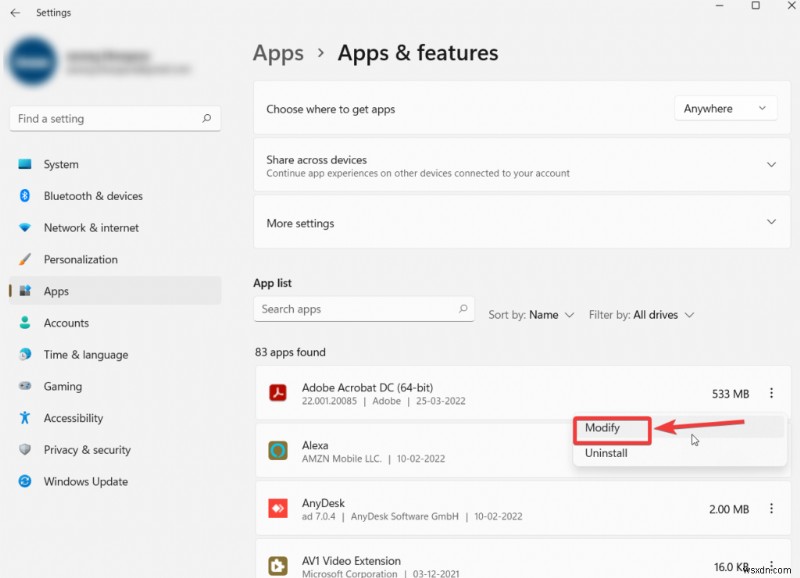Screen dimensions: 800x578
Task: Click the Search apps magnifier icon
Action: 463,309
